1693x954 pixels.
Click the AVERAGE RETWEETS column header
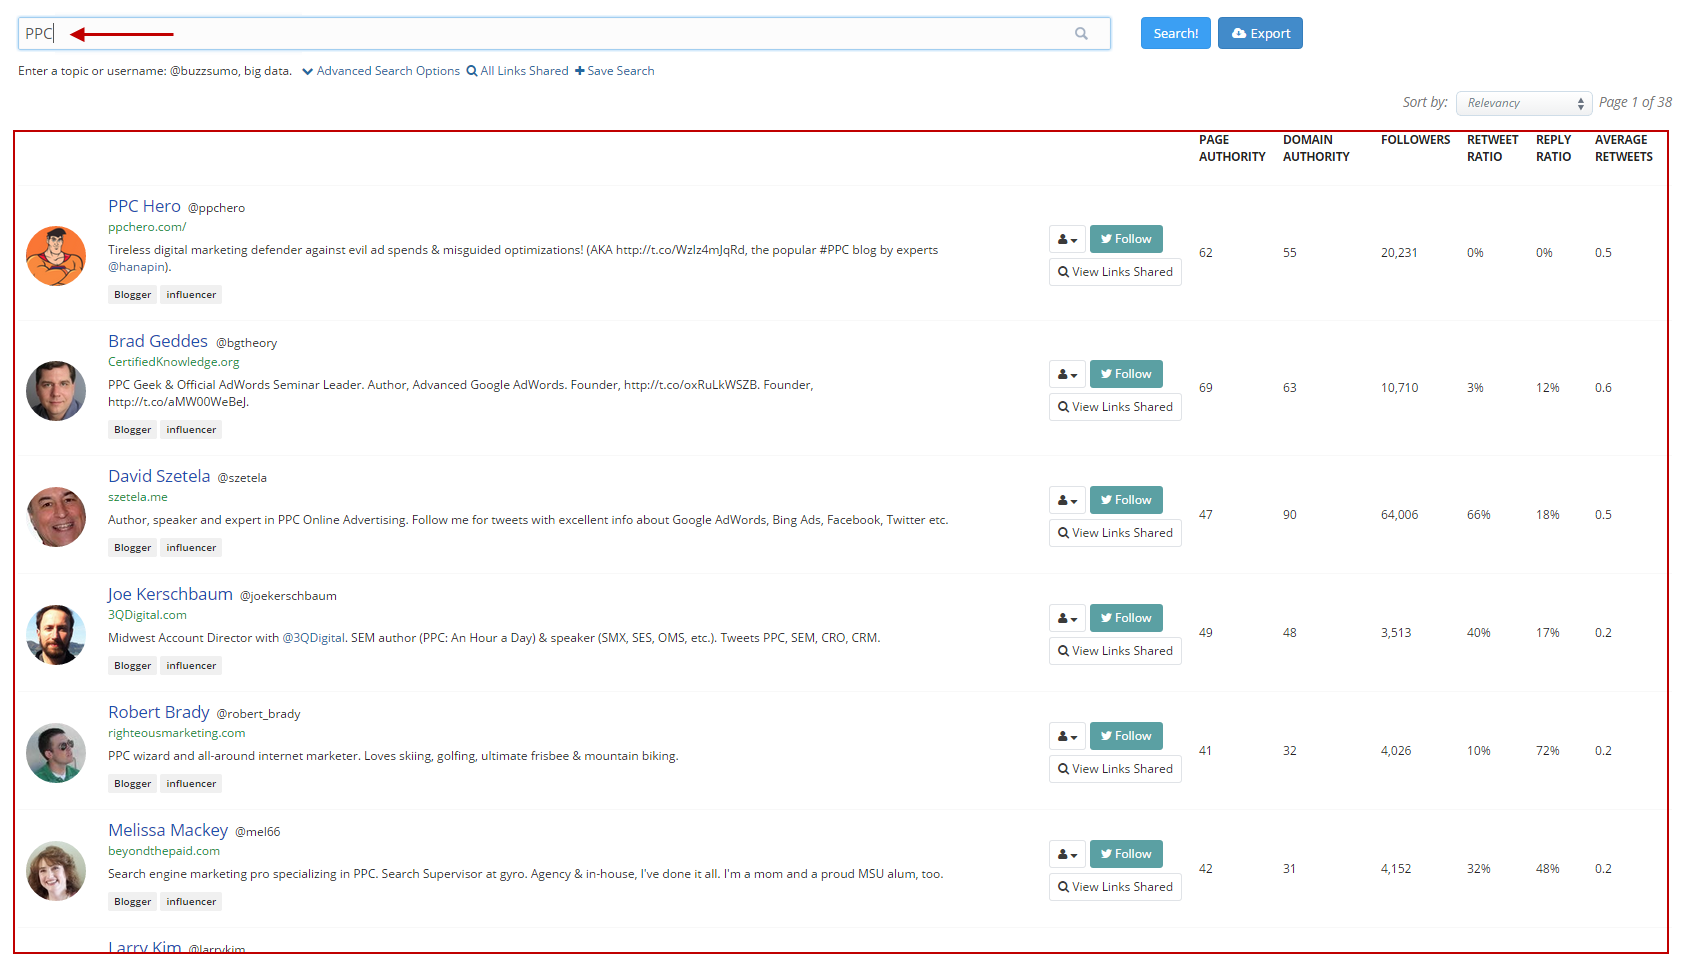tap(1623, 148)
